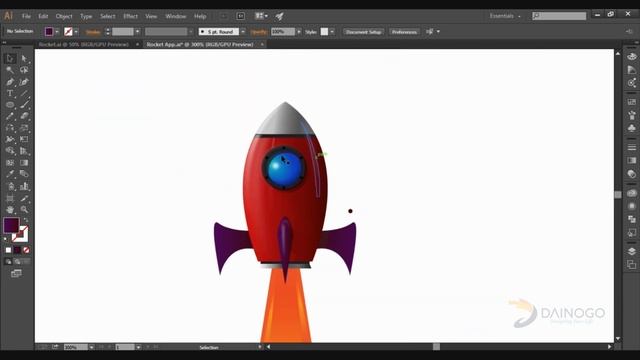
Task: Activate the Hand tool
Action: [10, 209]
